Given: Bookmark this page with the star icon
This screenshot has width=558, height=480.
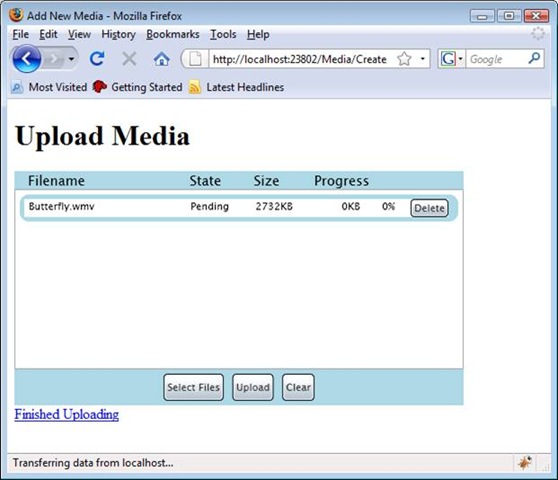Looking at the screenshot, I should (x=404, y=59).
